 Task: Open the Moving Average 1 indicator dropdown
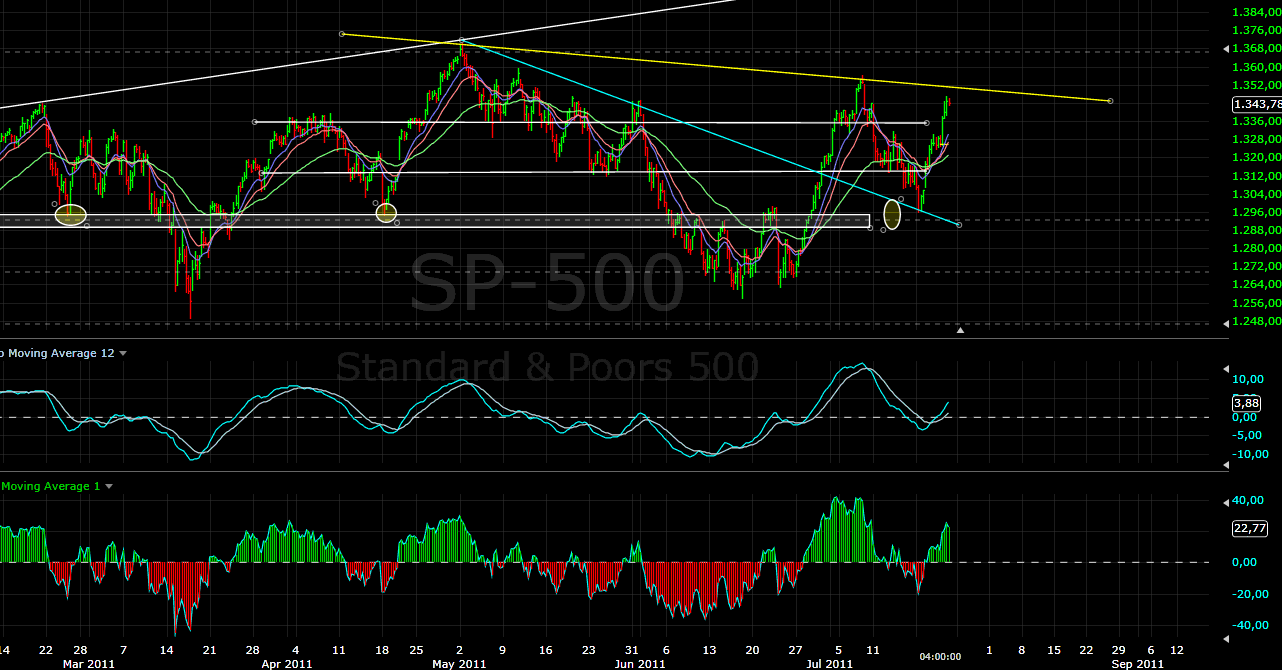pos(109,487)
